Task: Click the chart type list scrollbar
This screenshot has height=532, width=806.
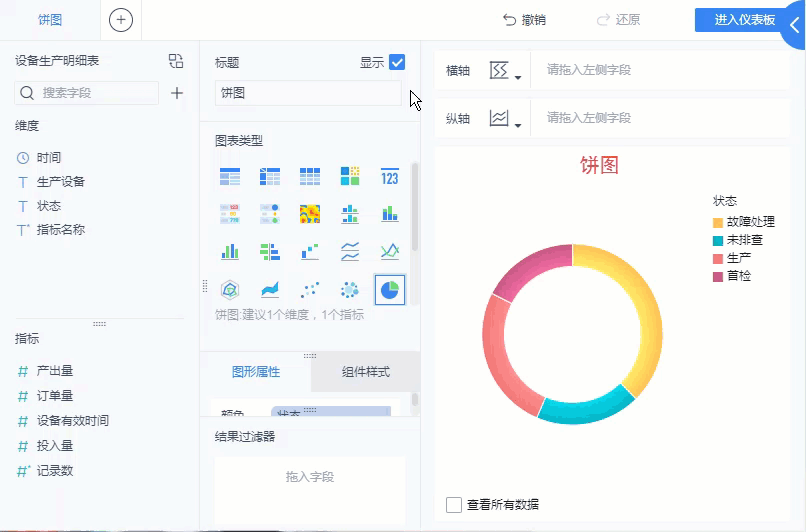Action: tap(414, 207)
